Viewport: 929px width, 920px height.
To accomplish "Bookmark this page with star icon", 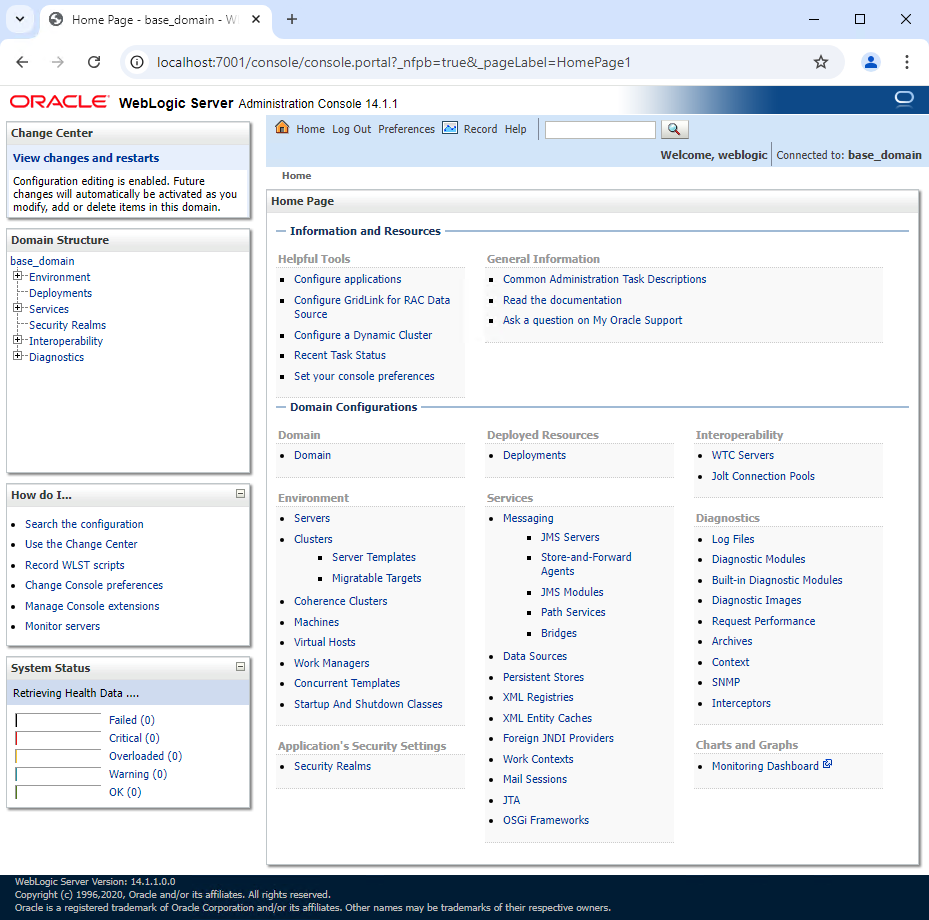I will pyautogui.click(x=821, y=62).
